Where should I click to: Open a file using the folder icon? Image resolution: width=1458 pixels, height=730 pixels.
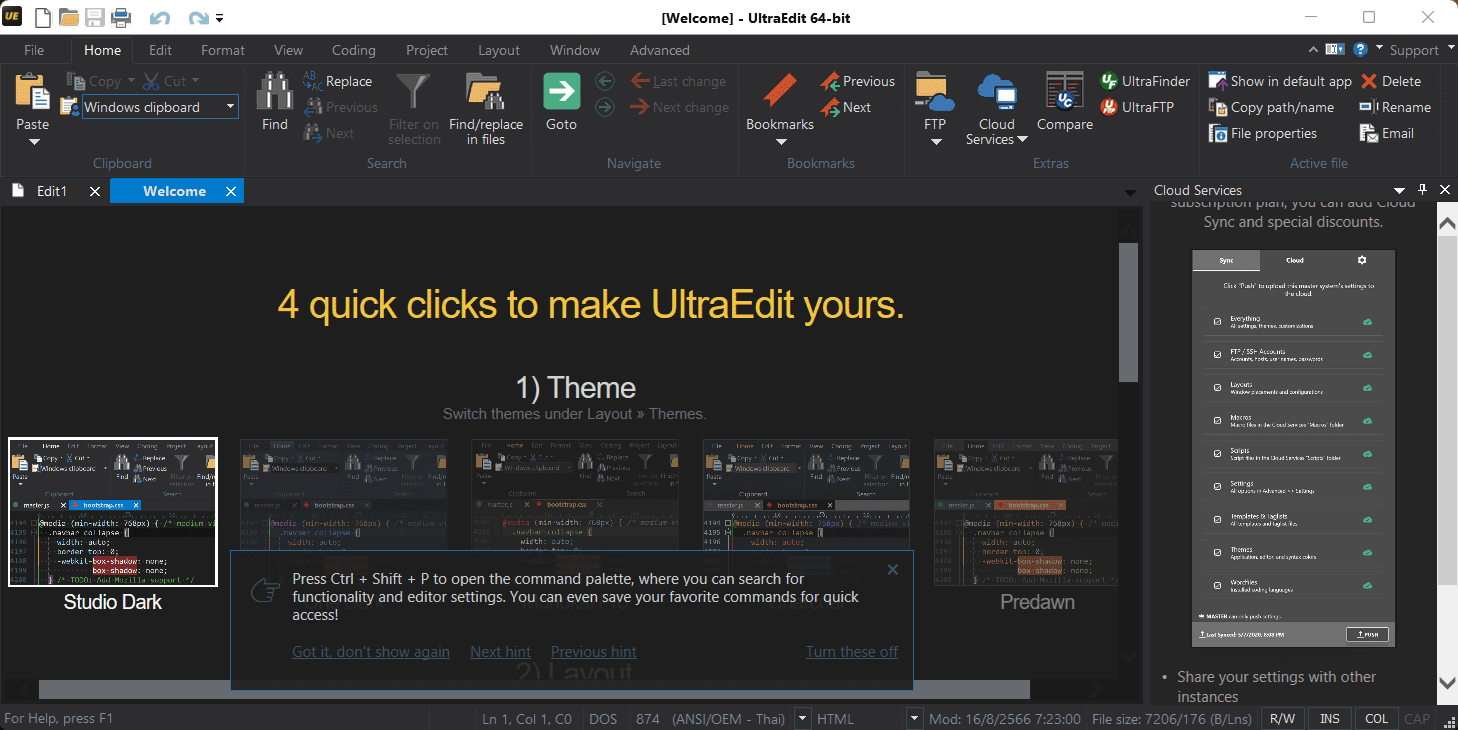click(x=68, y=17)
